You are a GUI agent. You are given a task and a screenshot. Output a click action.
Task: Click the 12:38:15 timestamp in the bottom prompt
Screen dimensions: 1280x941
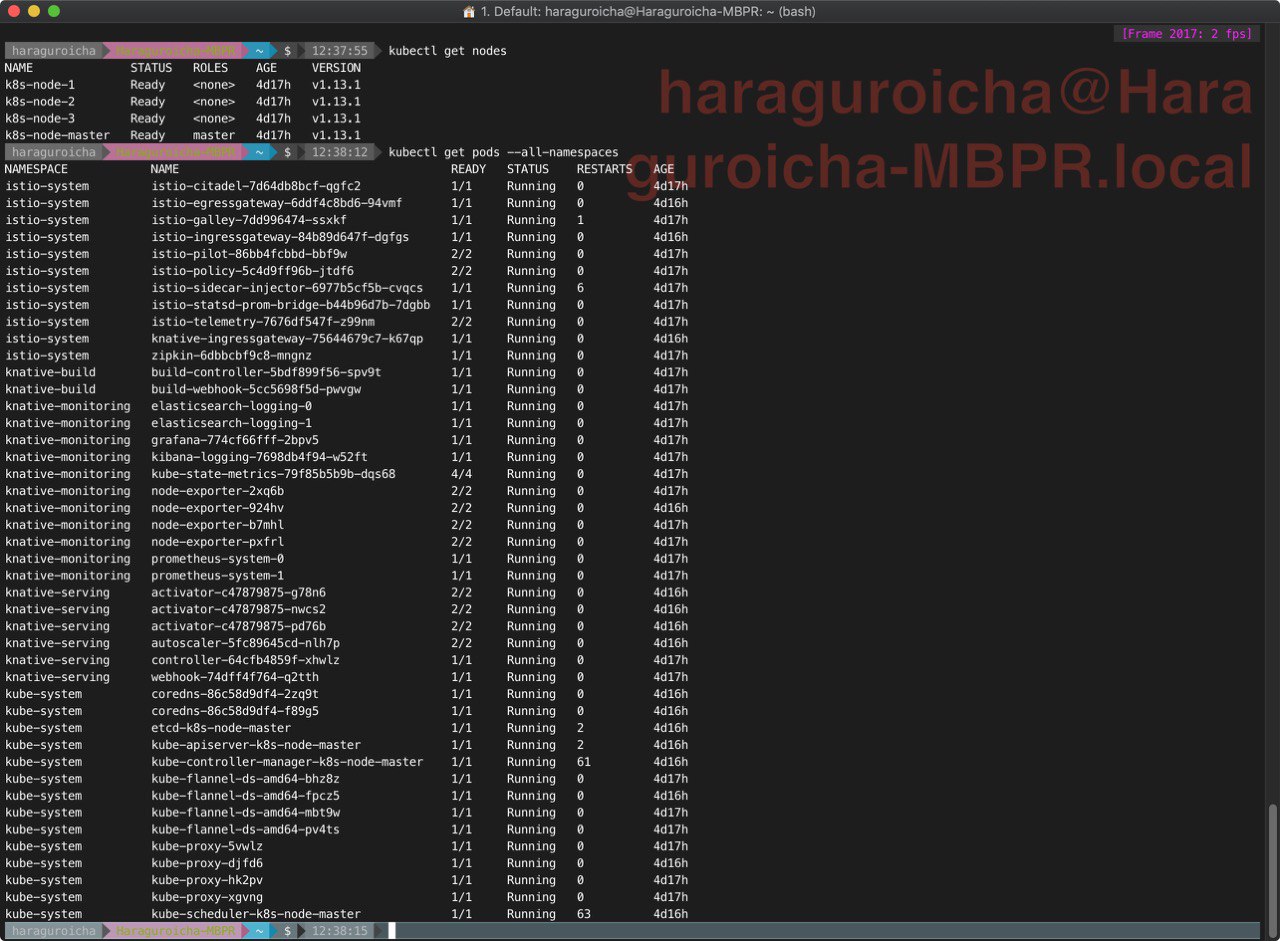(x=339, y=931)
